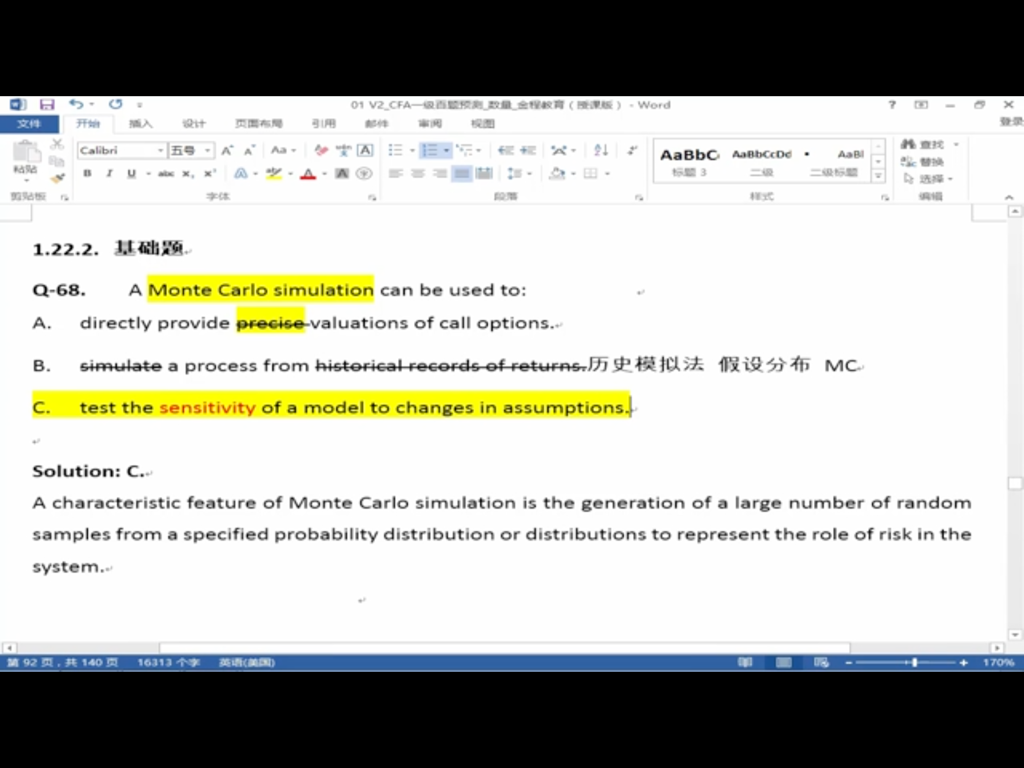This screenshot has width=1024, height=768.
Task: Toggle print layout view in status bar
Action: [x=784, y=662]
